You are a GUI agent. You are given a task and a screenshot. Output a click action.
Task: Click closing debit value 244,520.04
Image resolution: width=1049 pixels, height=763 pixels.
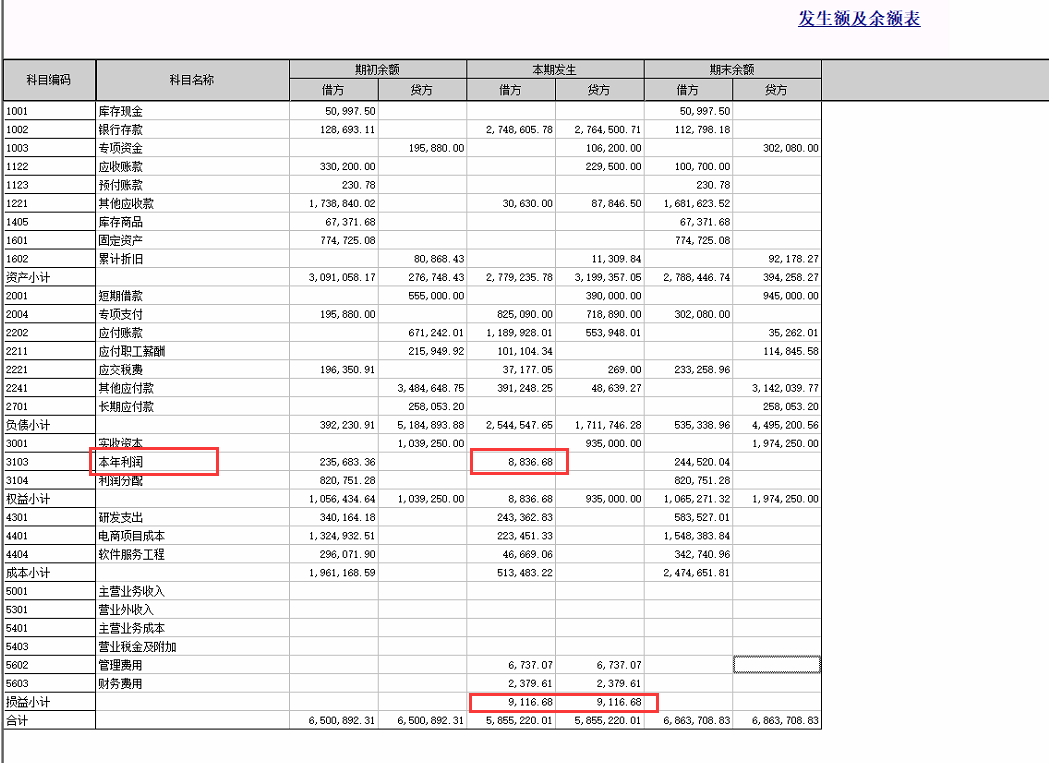click(702, 462)
